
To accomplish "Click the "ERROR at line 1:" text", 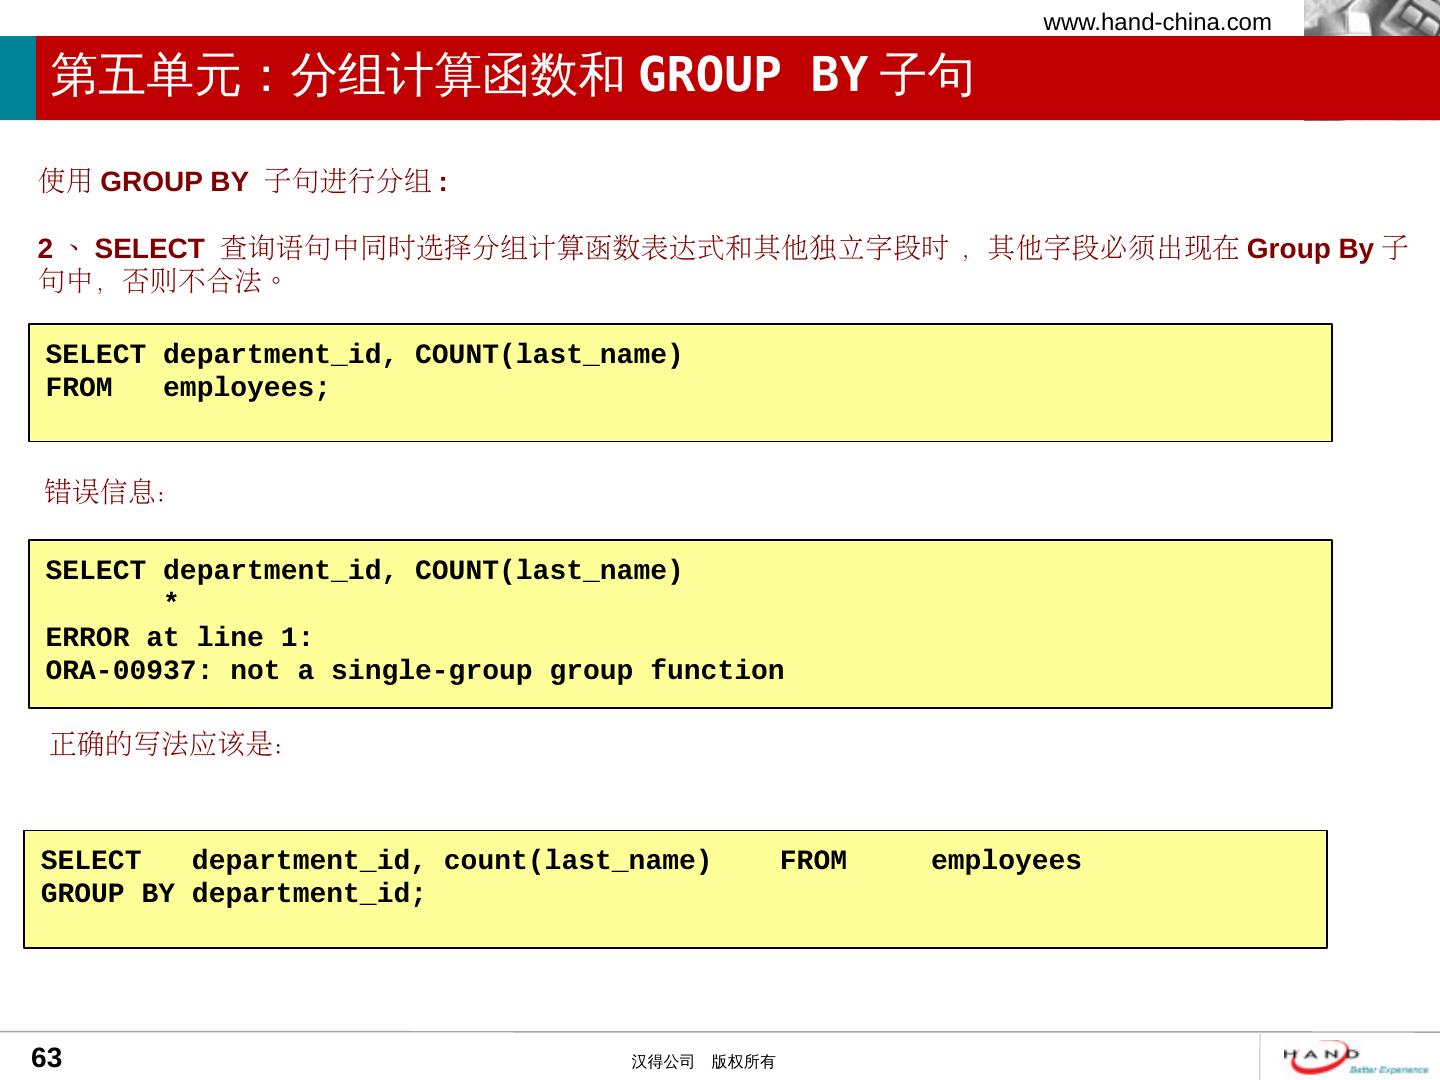I will pyautogui.click(x=179, y=638).
